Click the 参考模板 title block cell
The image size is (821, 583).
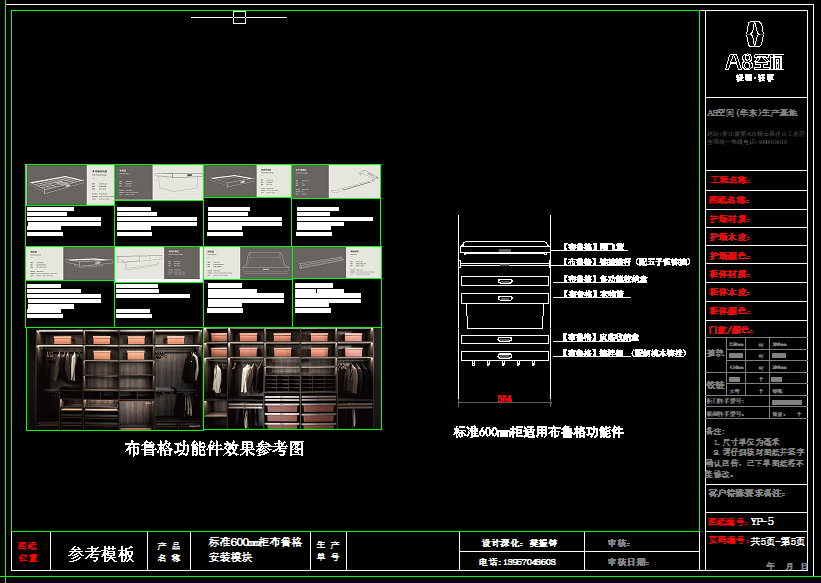click(x=101, y=554)
